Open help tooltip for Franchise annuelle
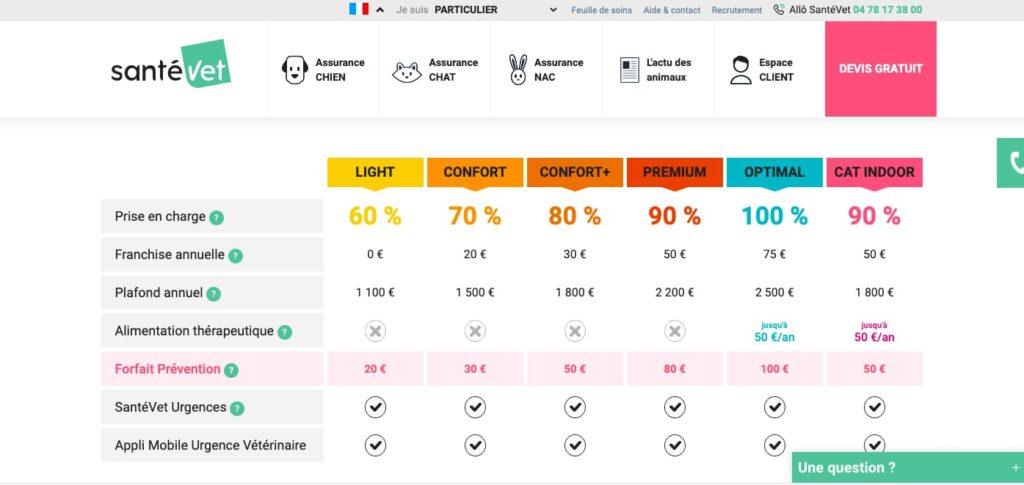 (235, 256)
